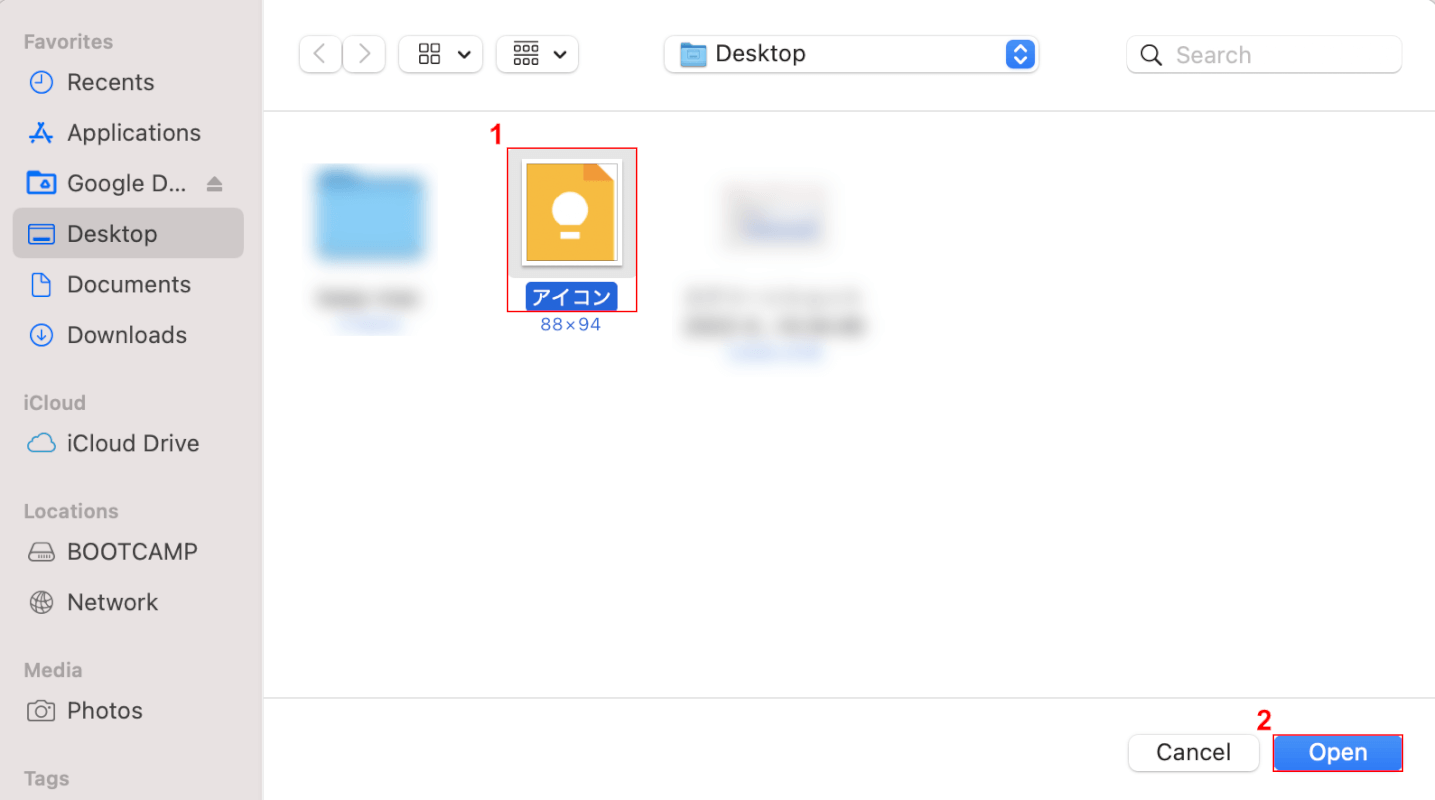Open Network in the sidebar
The height and width of the screenshot is (800, 1435).
128,602
